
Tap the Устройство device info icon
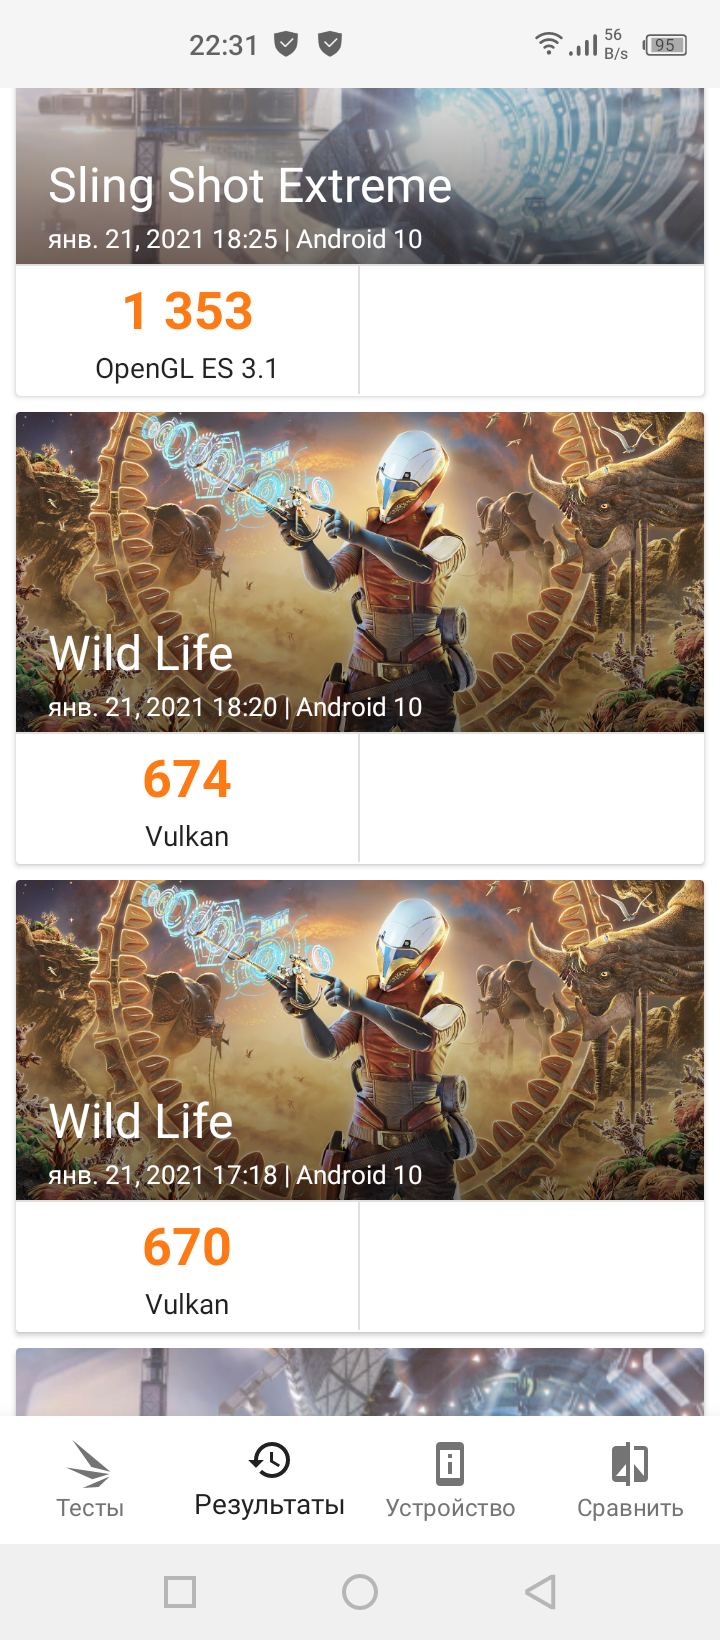click(x=450, y=1464)
